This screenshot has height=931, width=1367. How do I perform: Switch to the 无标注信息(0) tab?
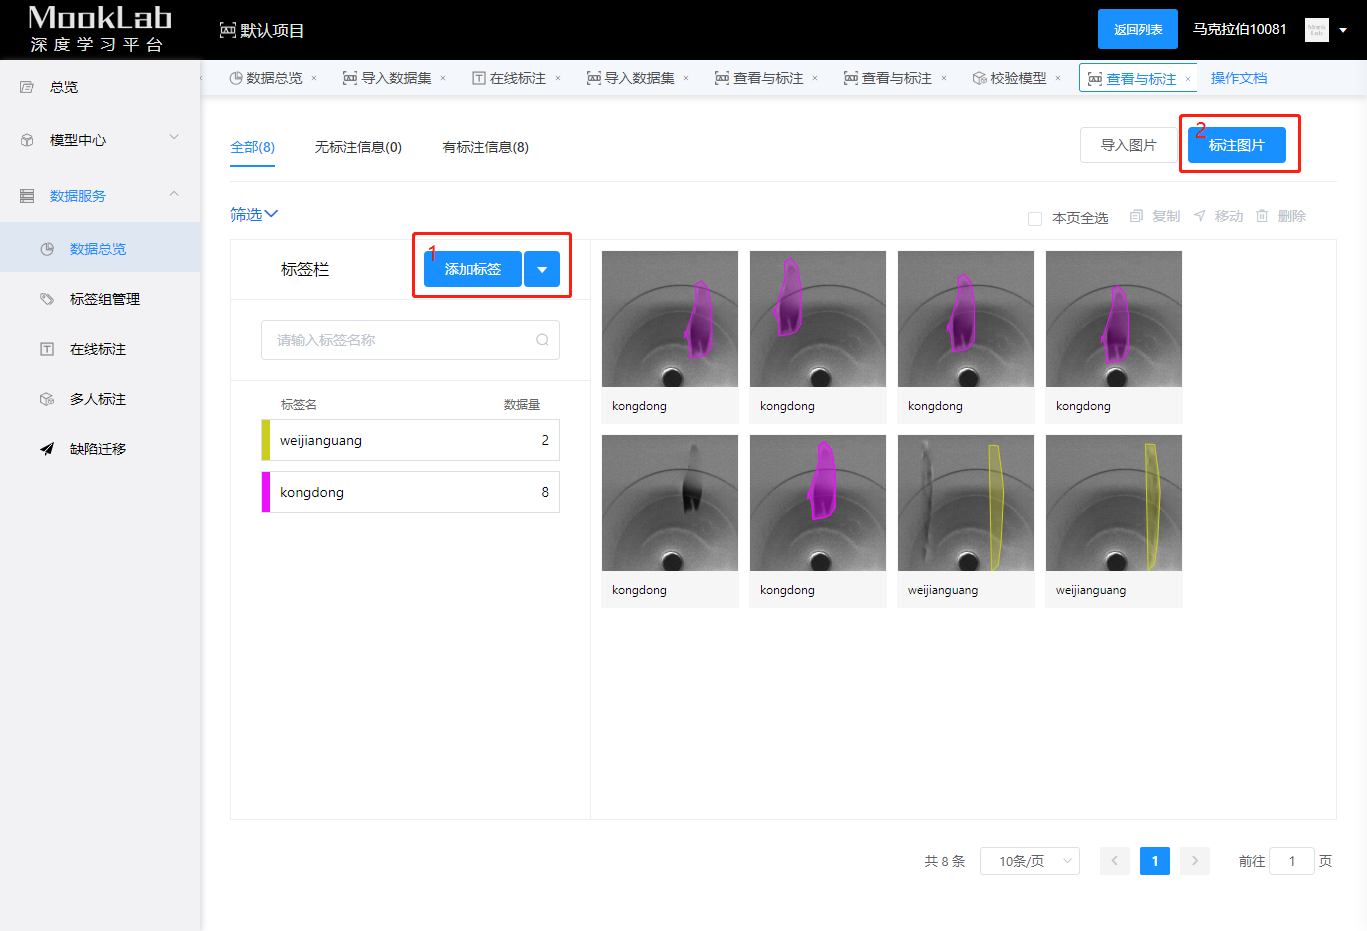358,147
